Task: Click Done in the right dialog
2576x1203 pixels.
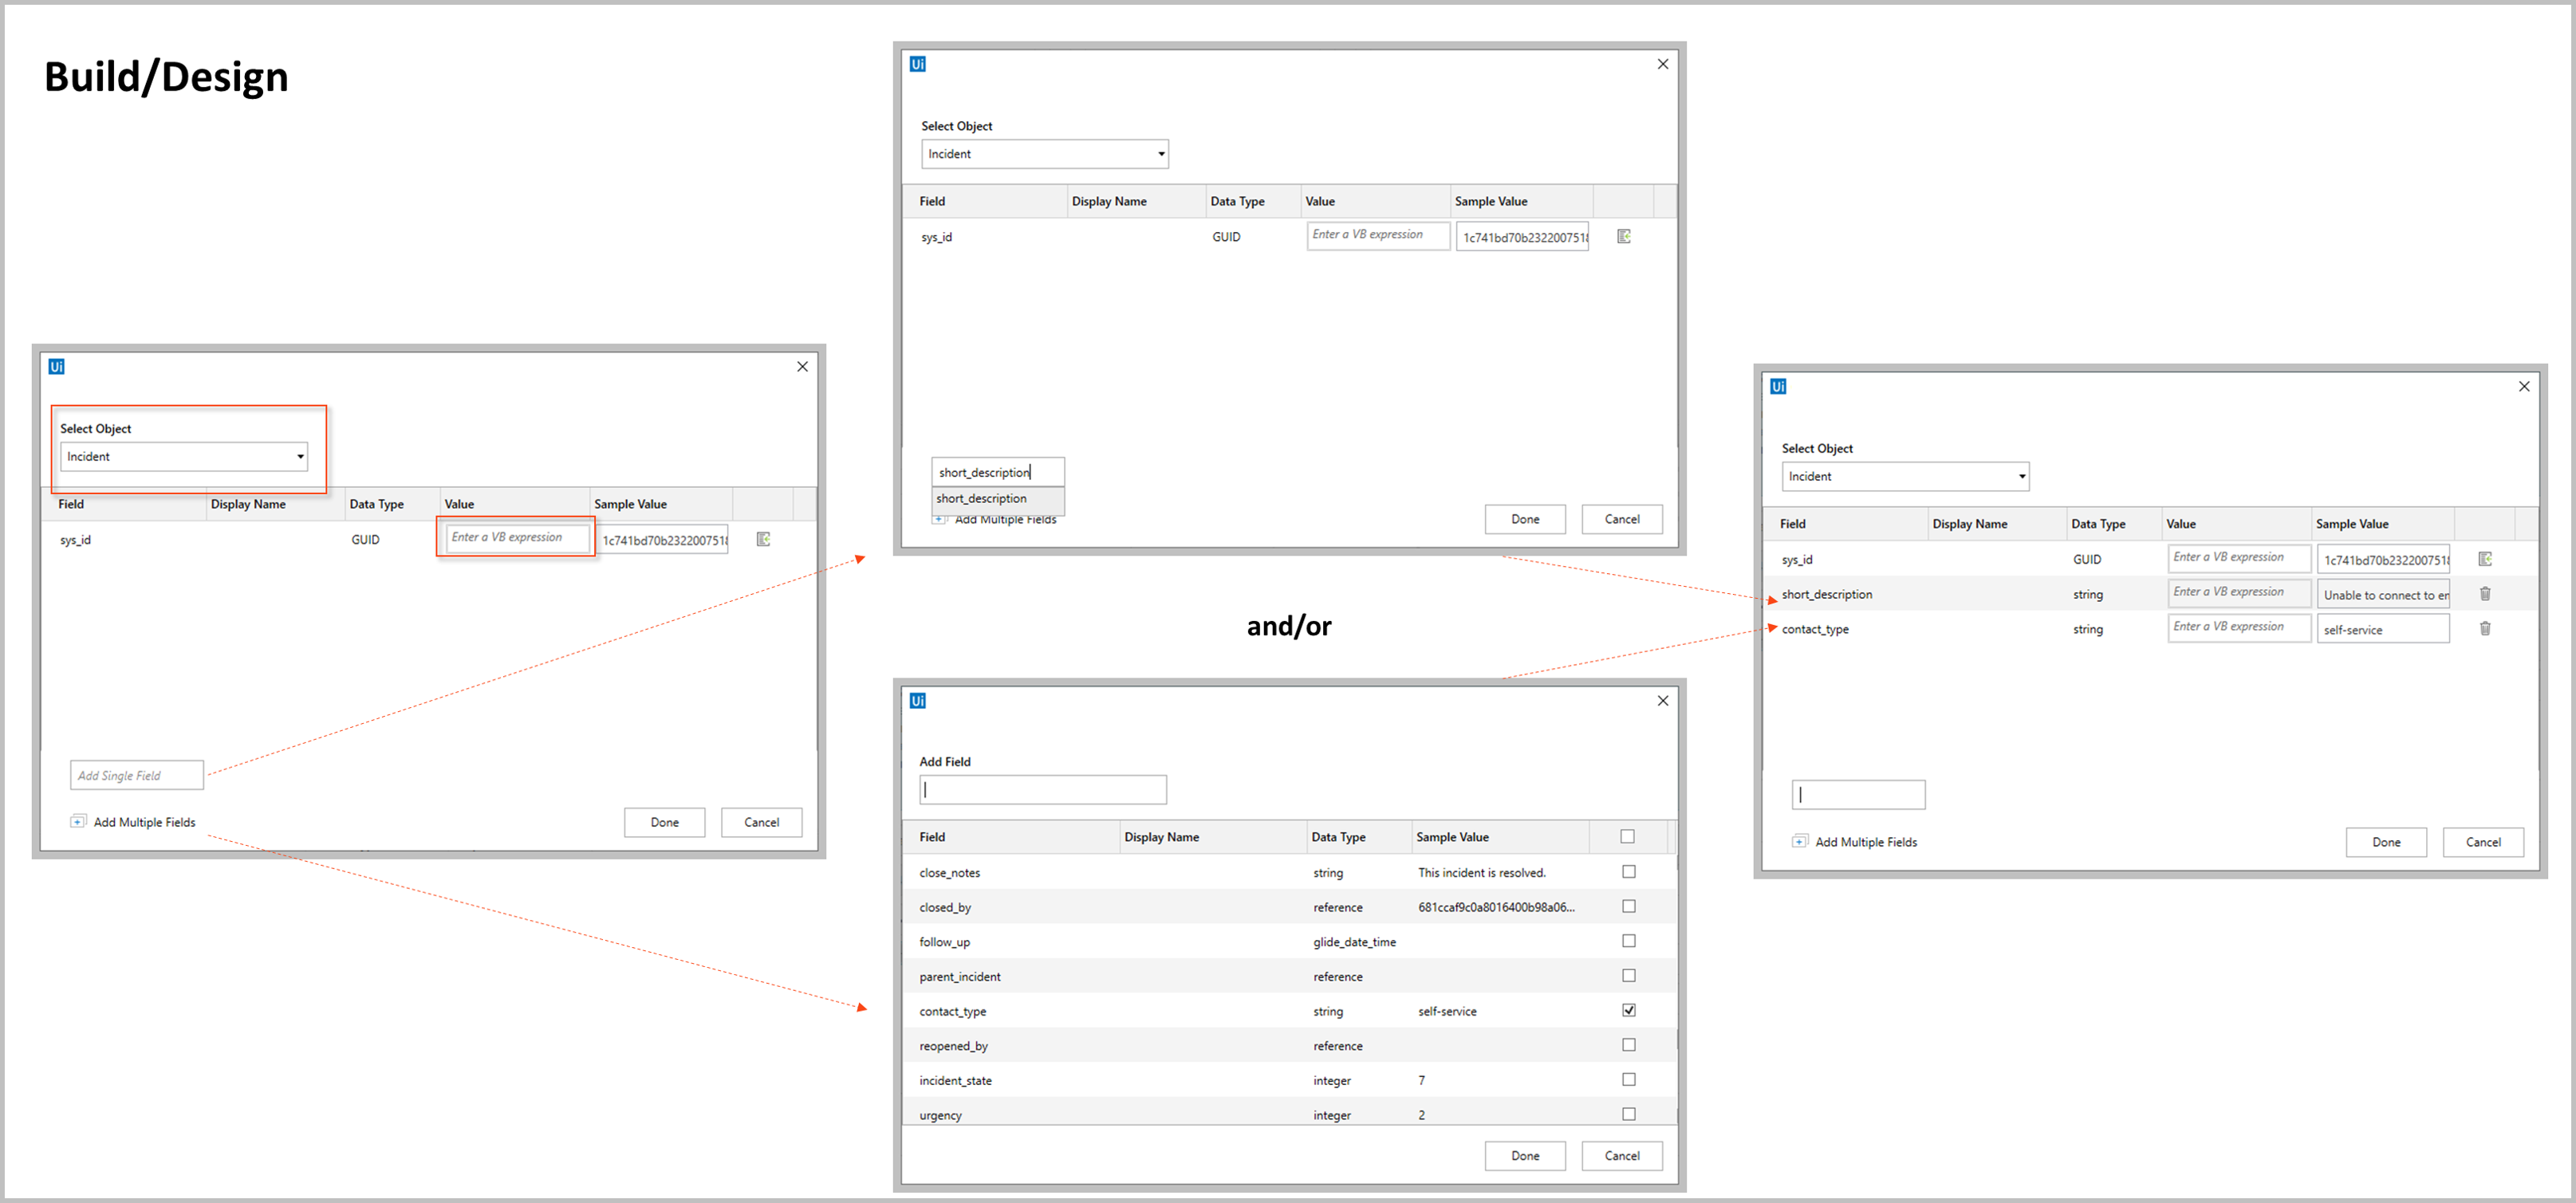Action: tap(2387, 843)
